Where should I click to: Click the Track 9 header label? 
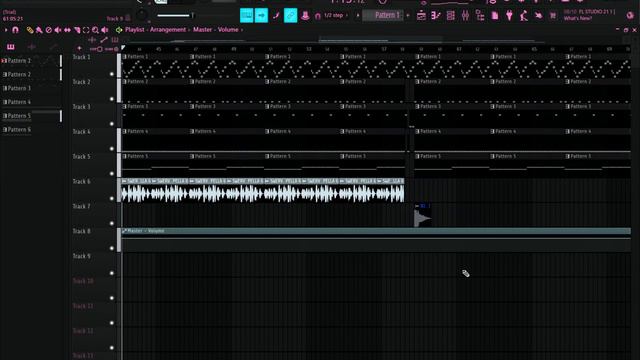click(82, 256)
